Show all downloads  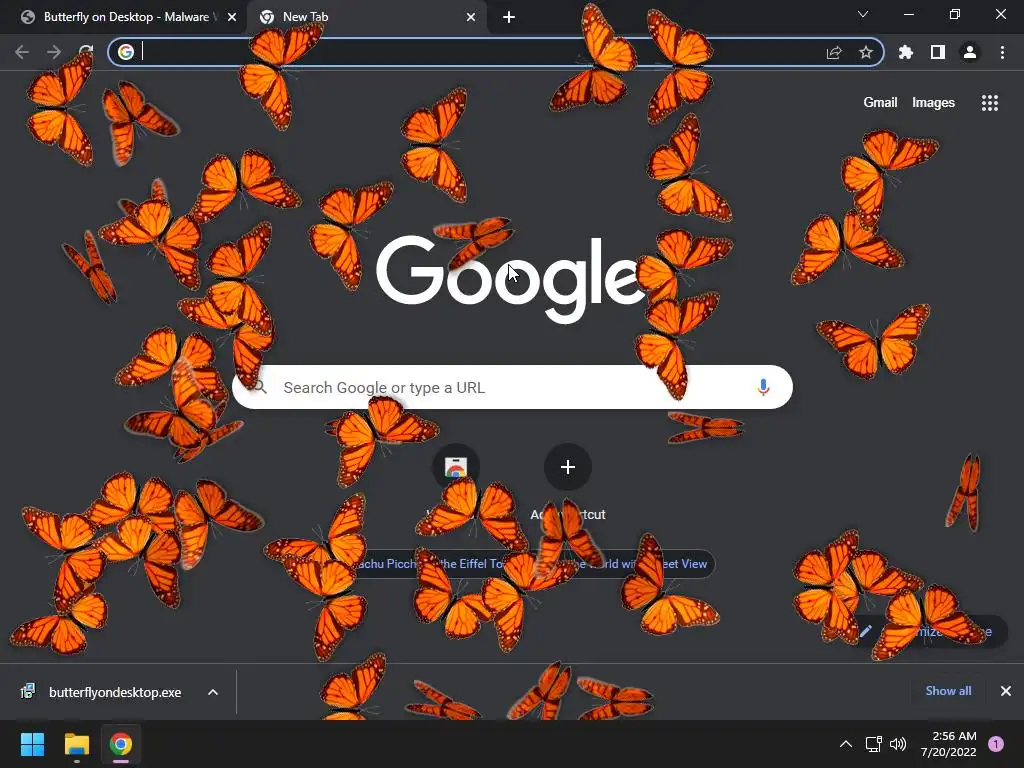point(948,691)
